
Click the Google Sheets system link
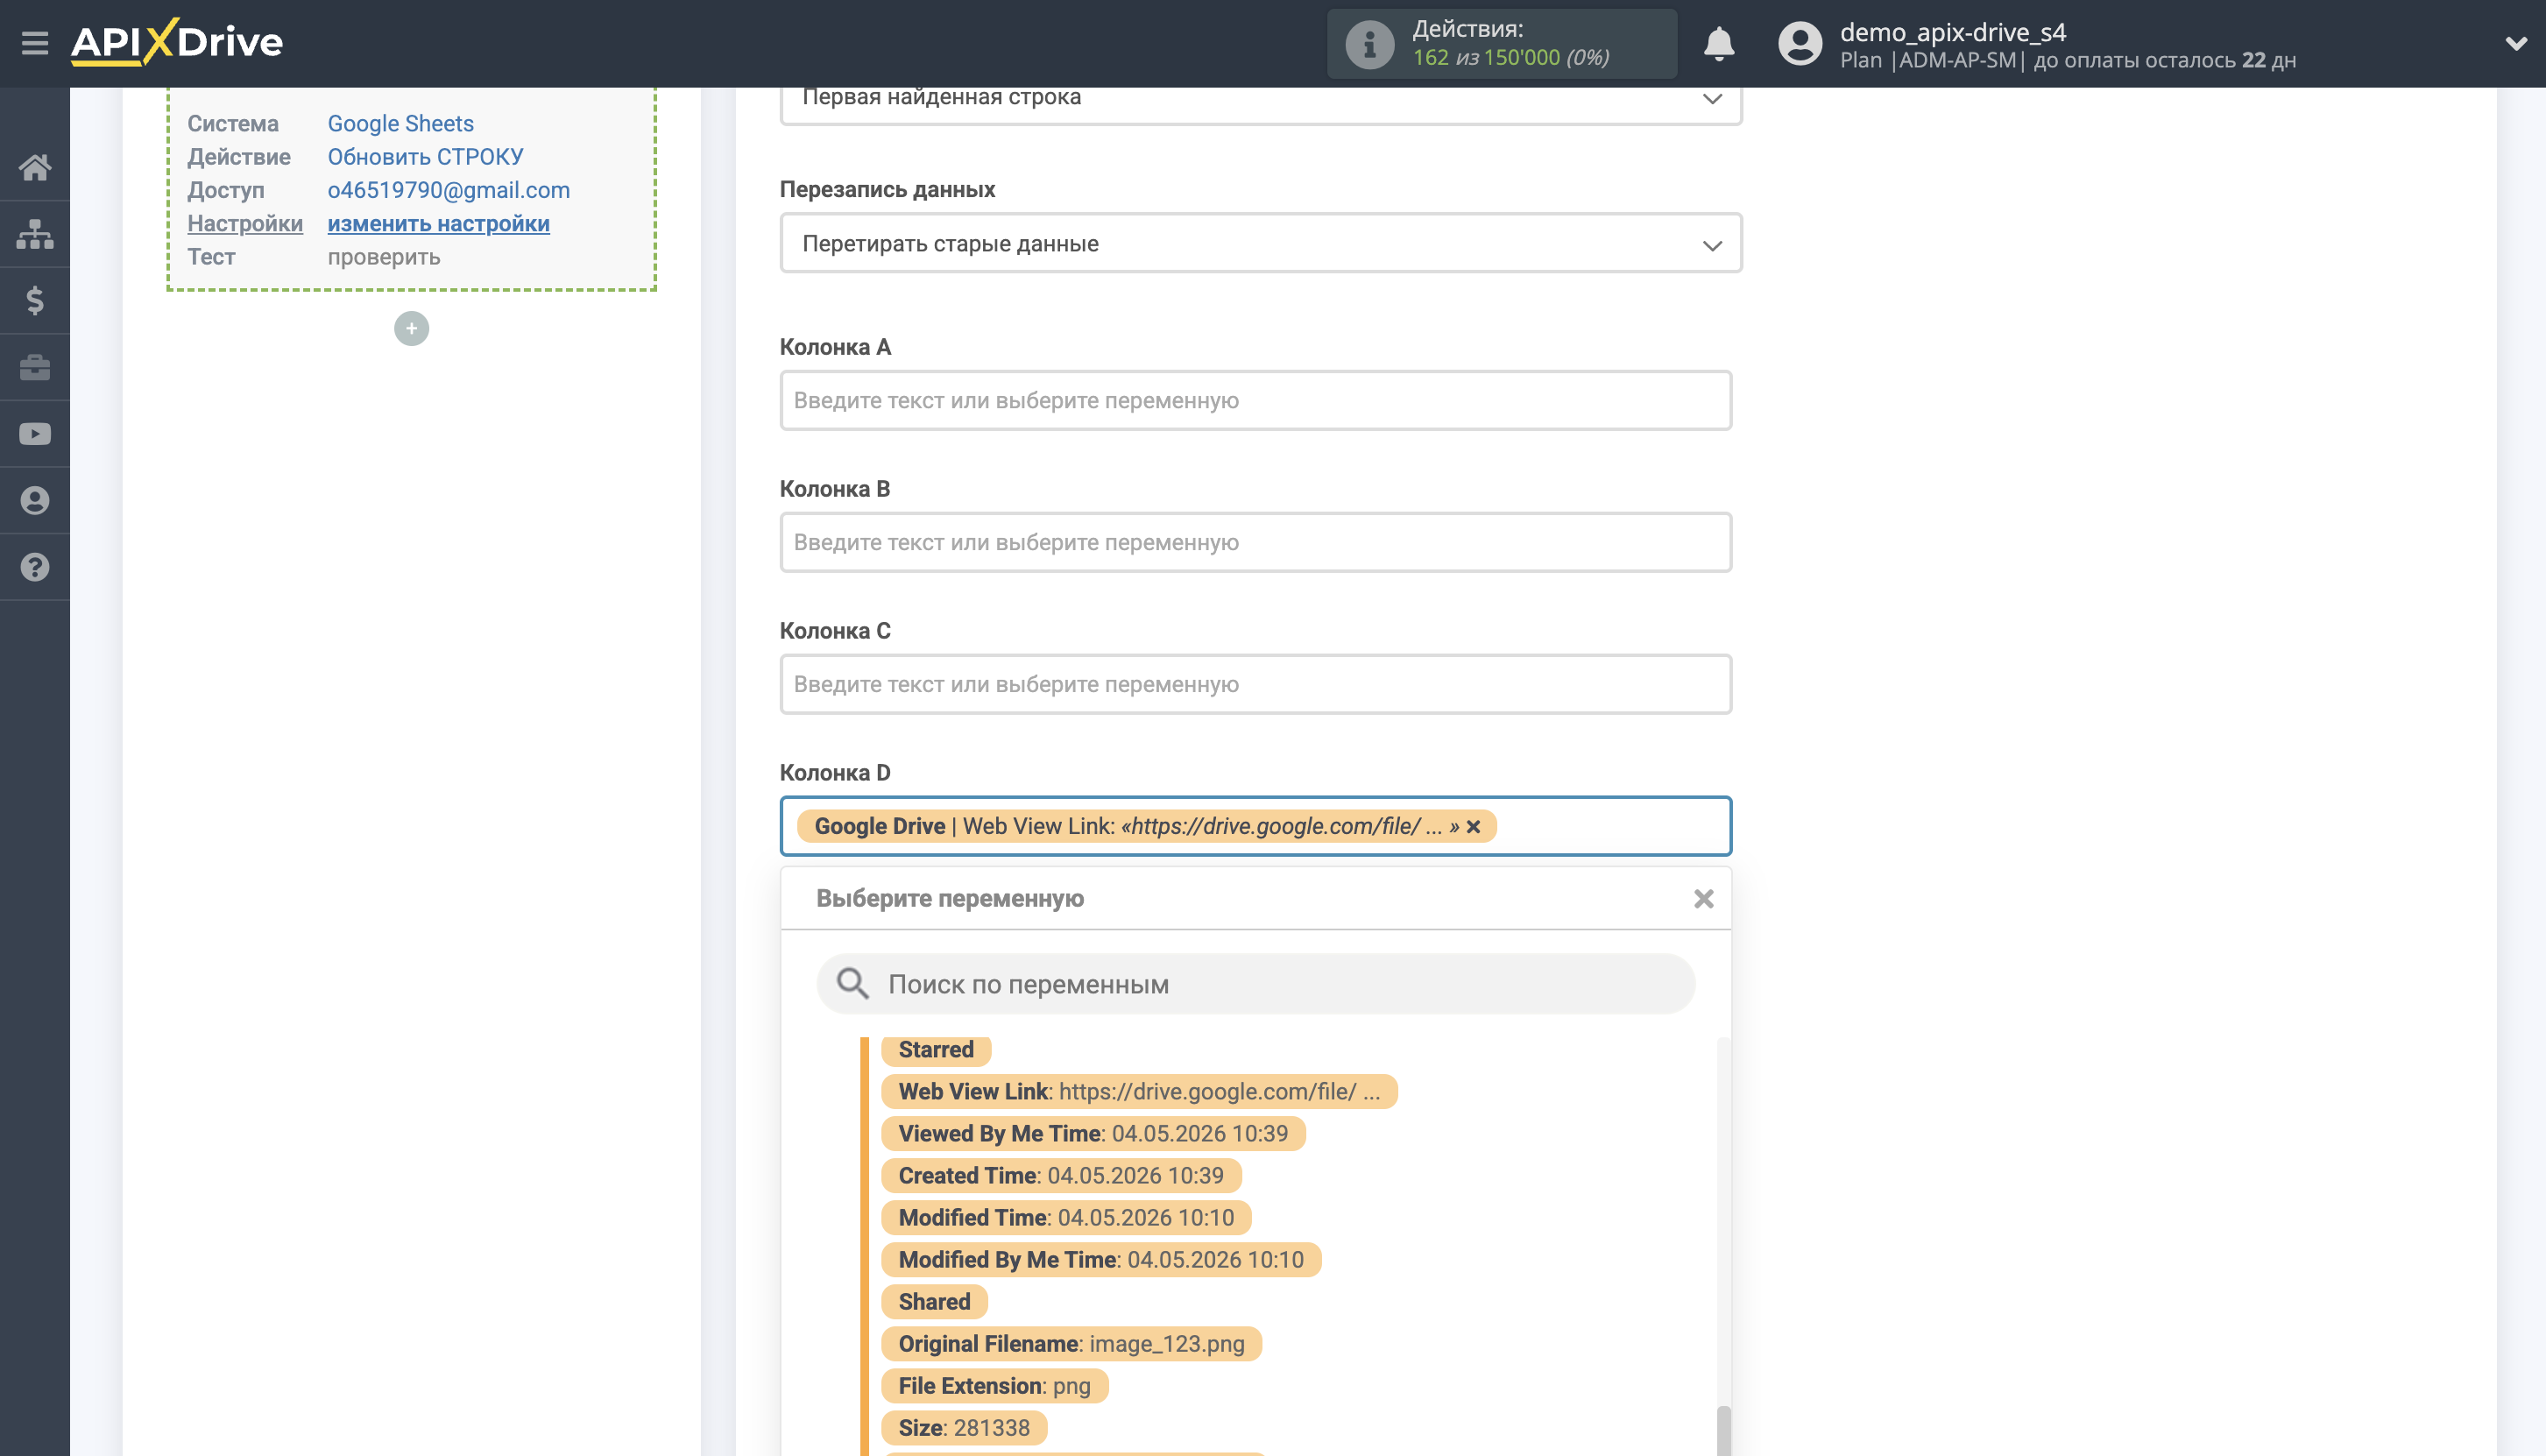(400, 123)
